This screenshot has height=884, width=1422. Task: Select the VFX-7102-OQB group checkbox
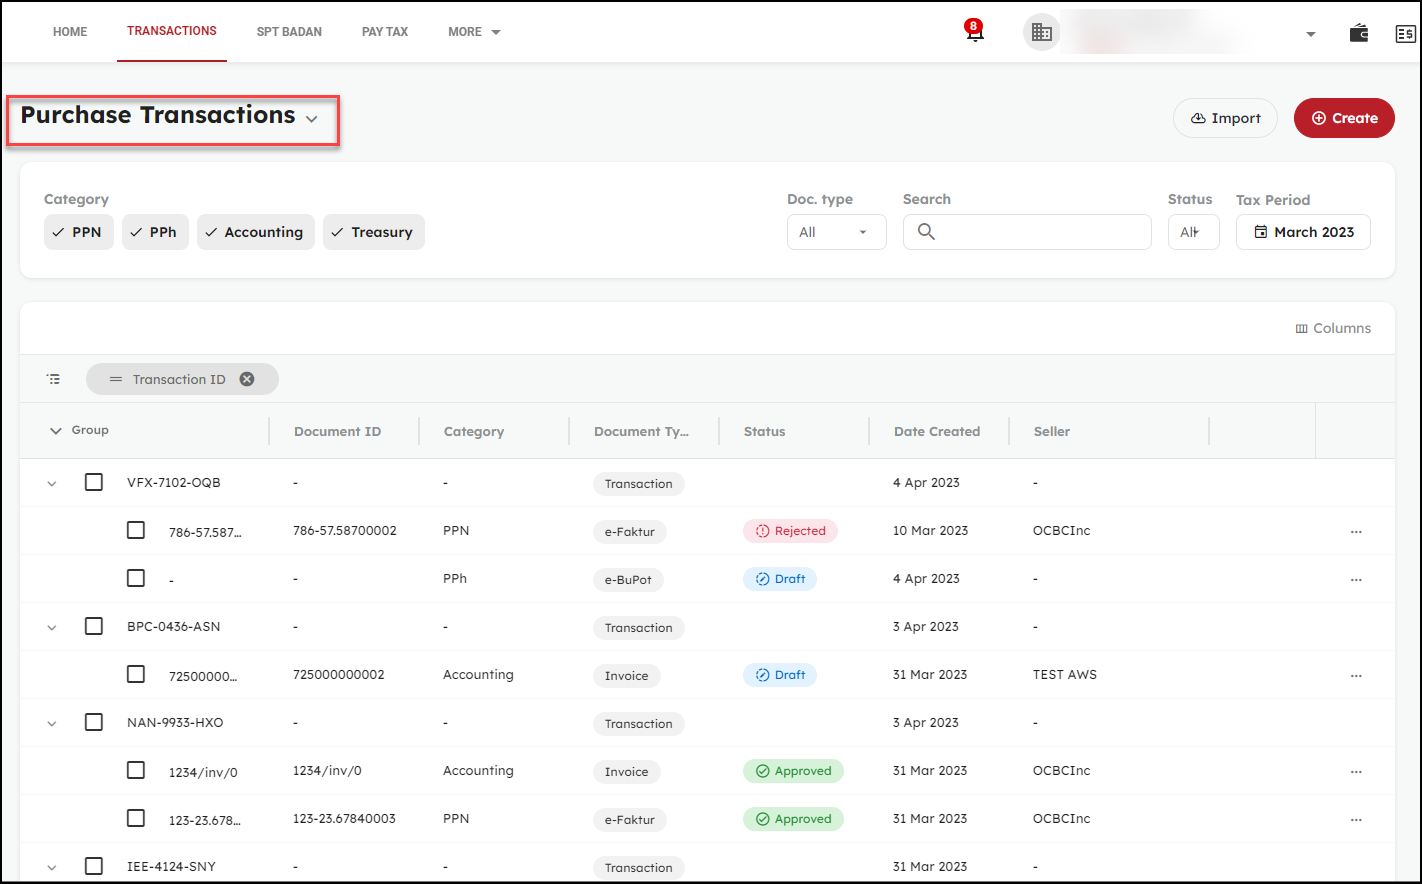click(x=94, y=482)
